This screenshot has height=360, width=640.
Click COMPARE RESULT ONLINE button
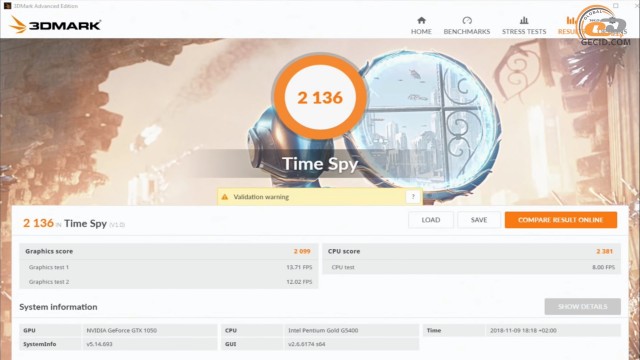coord(560,220)
